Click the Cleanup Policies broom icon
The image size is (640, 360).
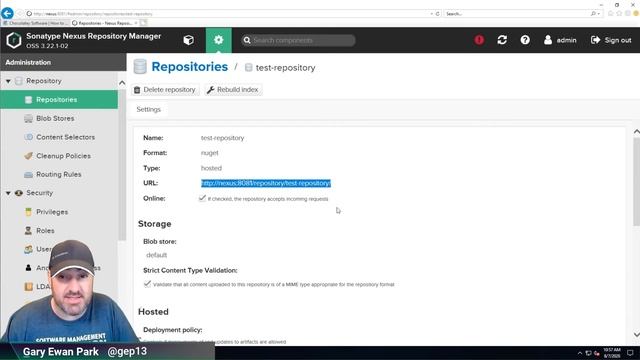coord(28,156)
